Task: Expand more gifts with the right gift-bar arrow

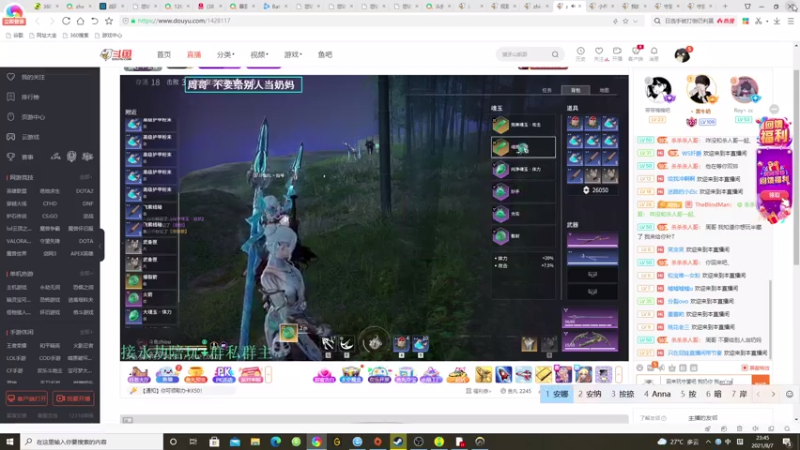Action: [x=619, y=374]
